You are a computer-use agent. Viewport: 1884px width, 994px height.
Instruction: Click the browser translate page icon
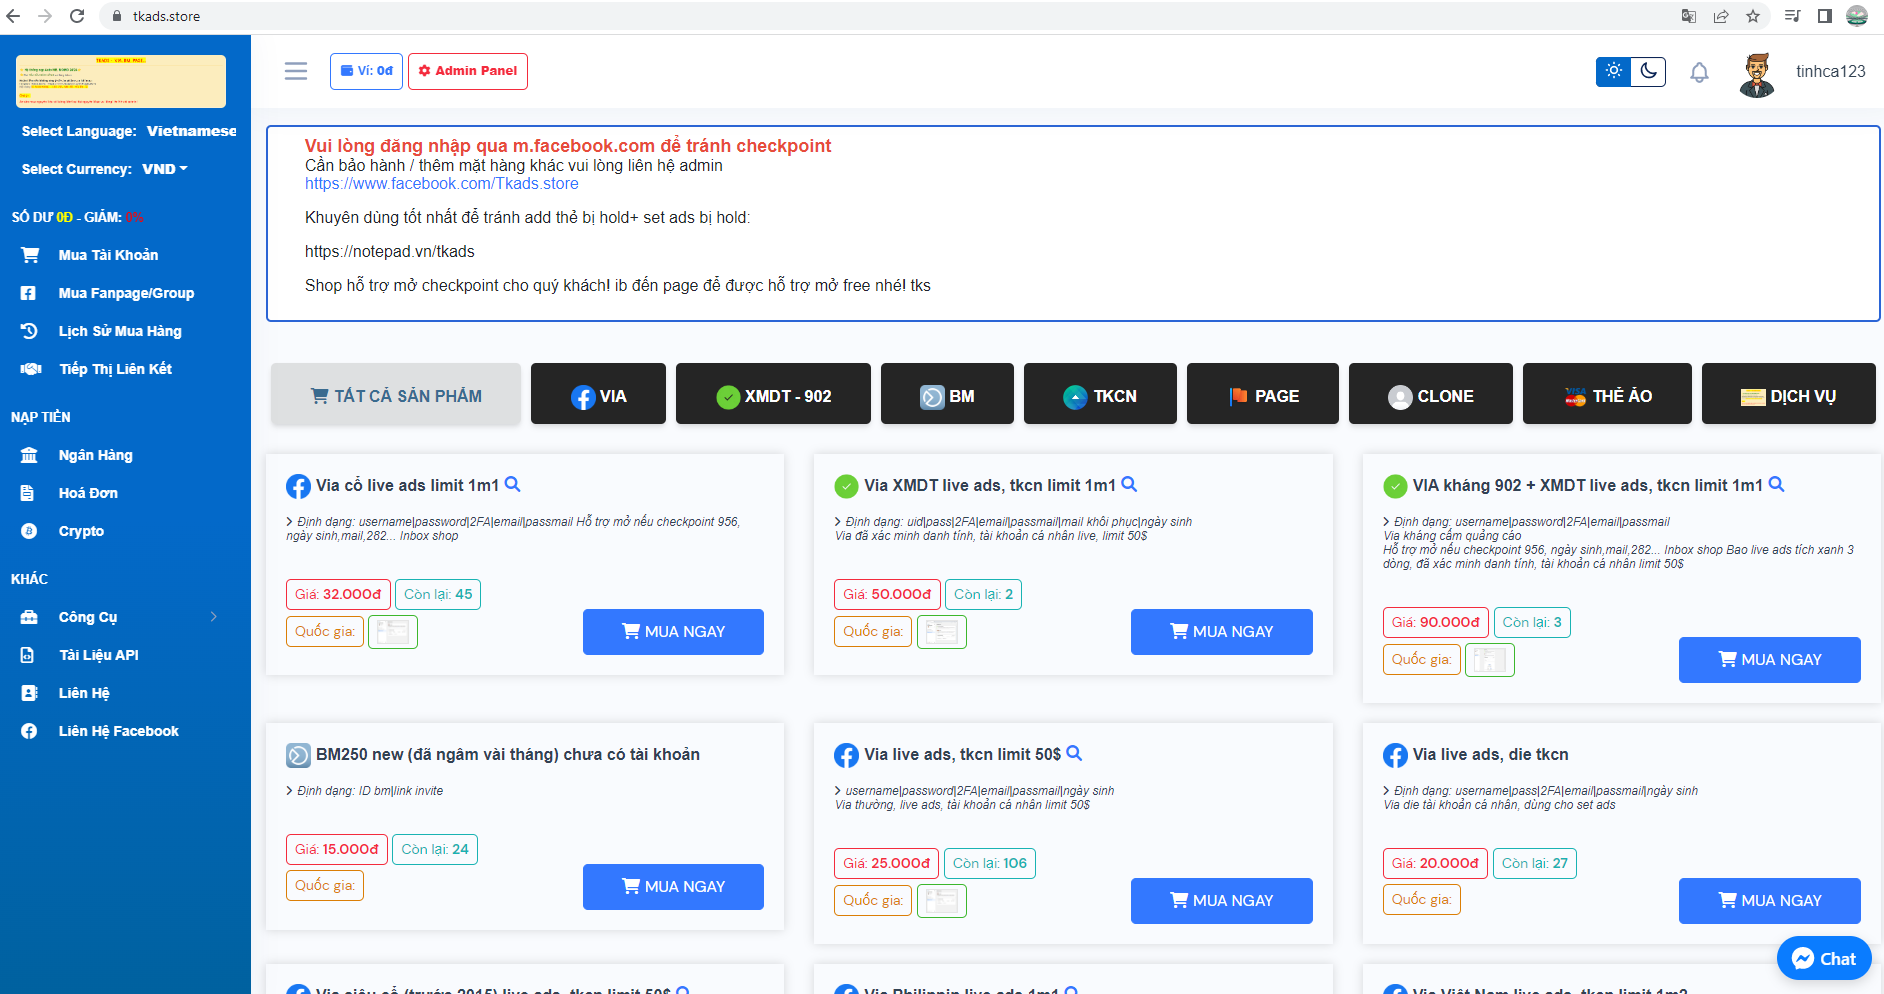click(1689, 16)
